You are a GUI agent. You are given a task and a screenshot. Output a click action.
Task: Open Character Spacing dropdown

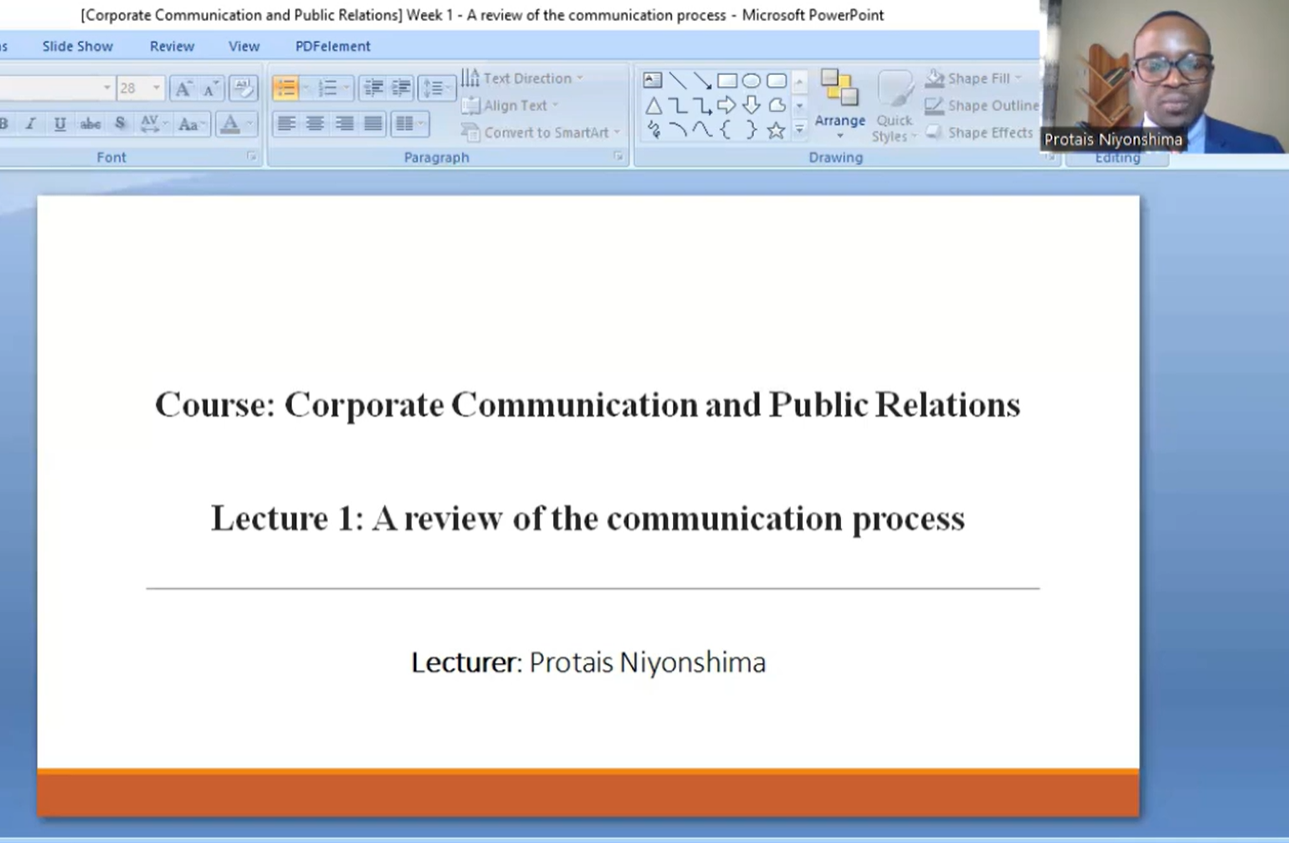153,124
